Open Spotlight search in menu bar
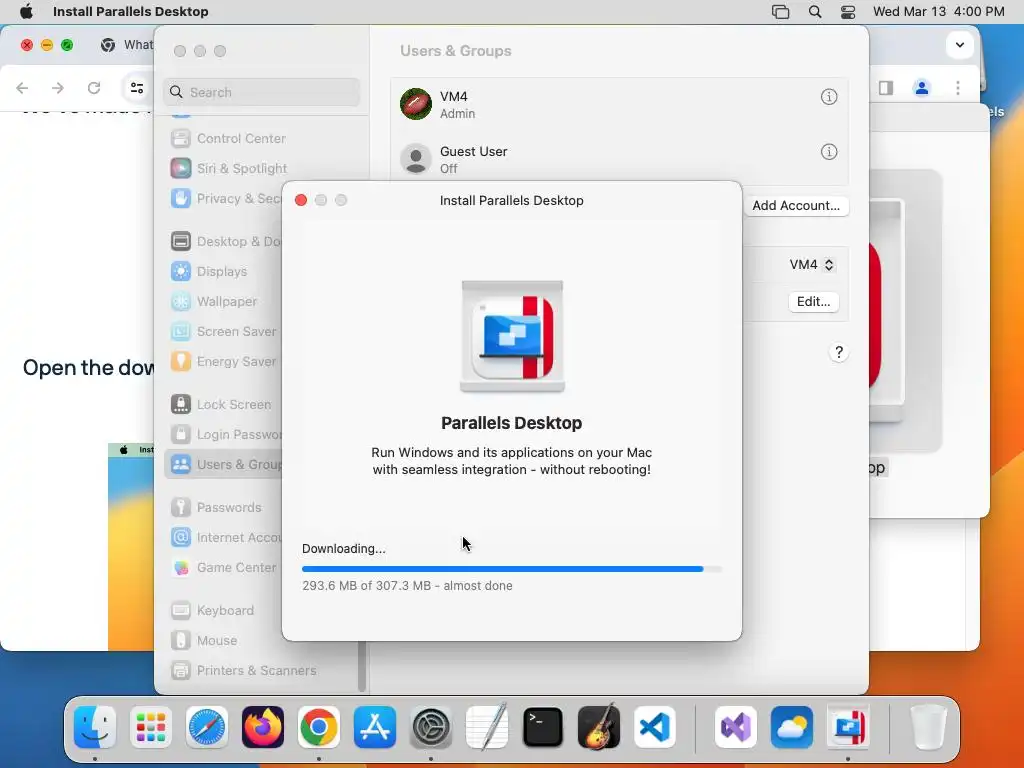 [x=814, y=11]
